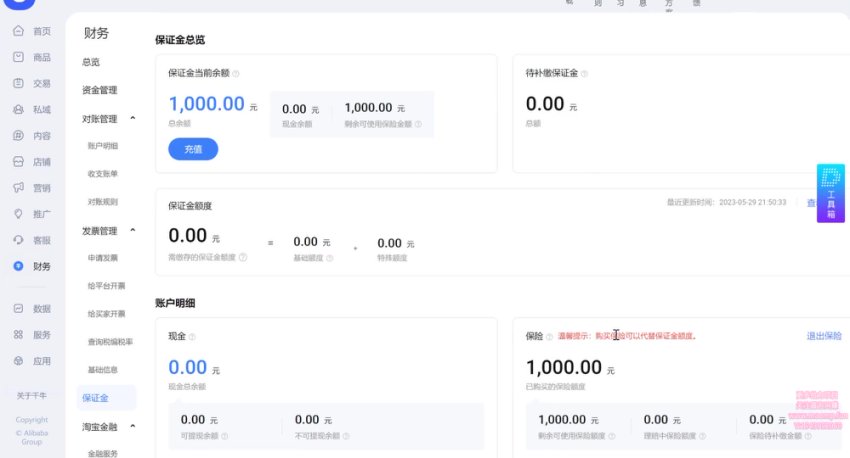The height and width of the screenshot is (458, 850).
Task: Click info icon next to 待补缴保证金
Action: 585,73
